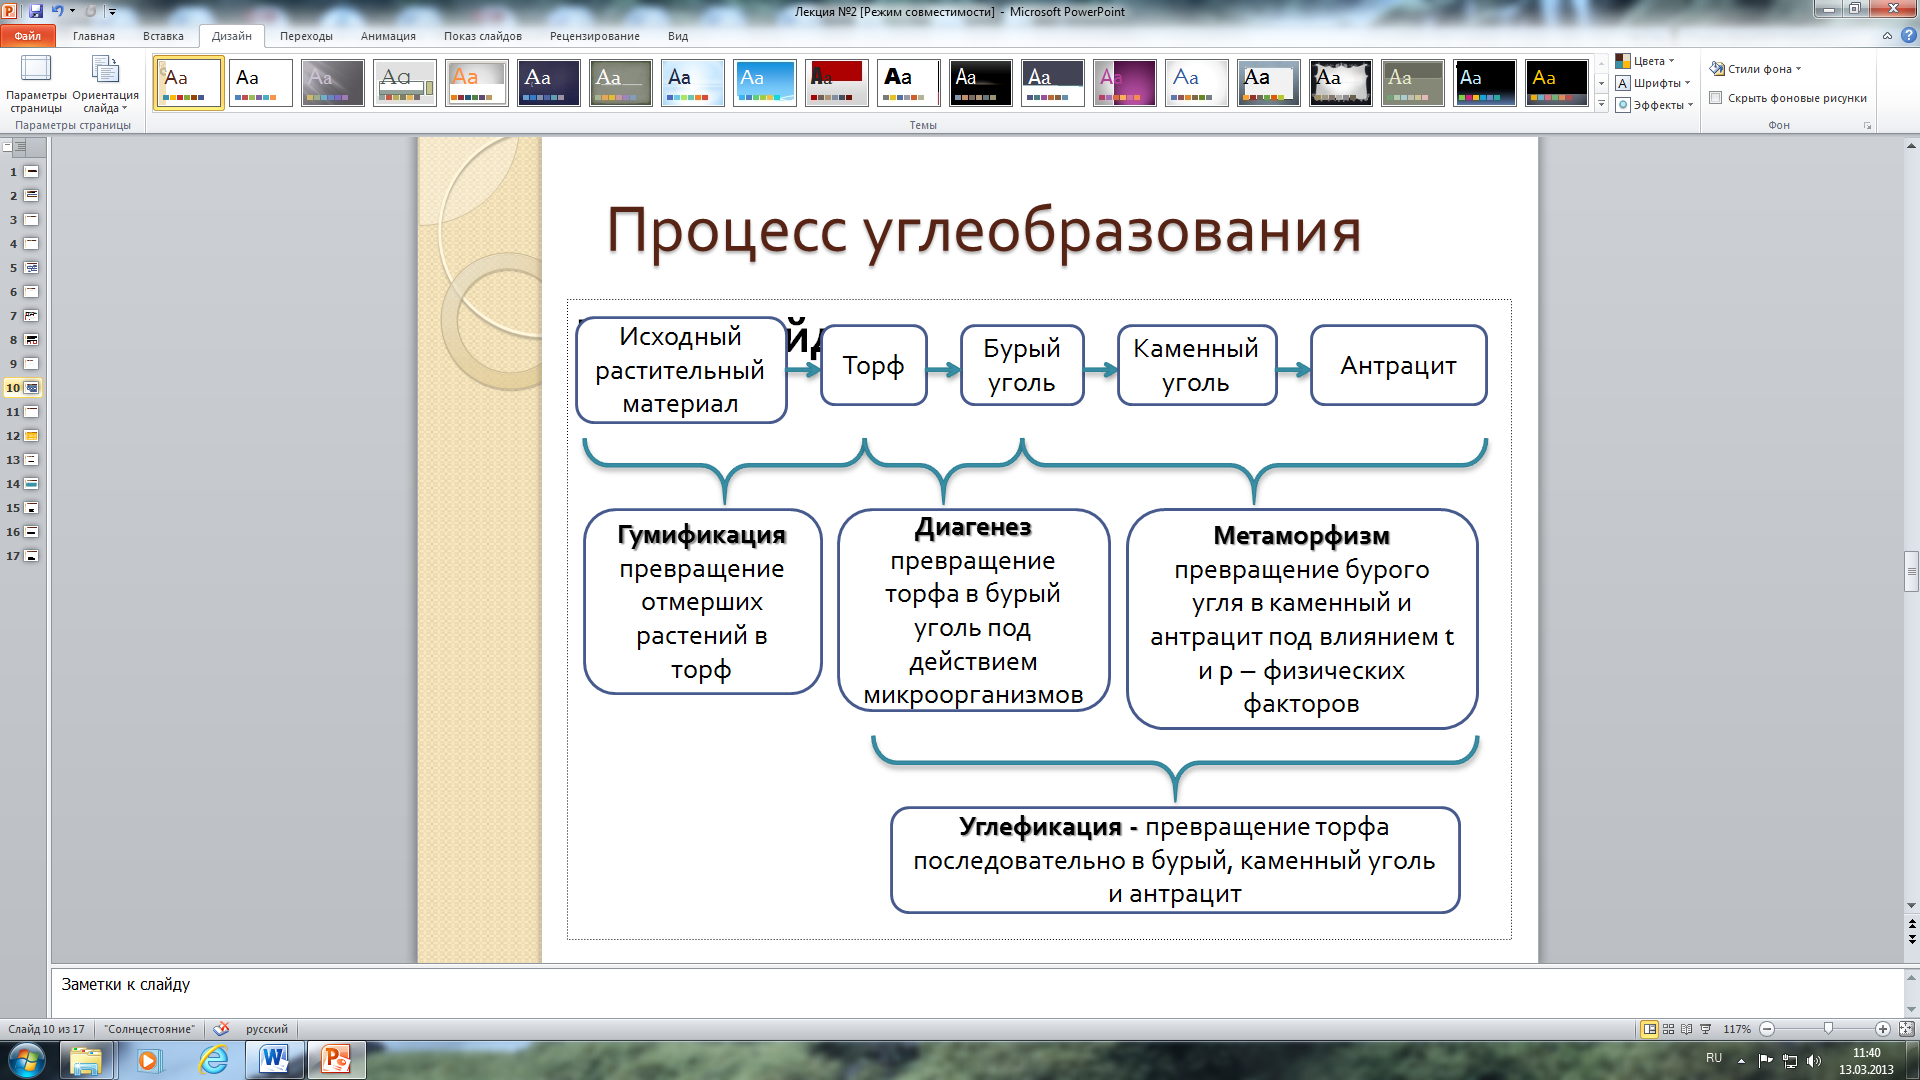Toggle spell check icon in status bar
This screenshot has width=1920, height=1080.
click(221, 1029)
